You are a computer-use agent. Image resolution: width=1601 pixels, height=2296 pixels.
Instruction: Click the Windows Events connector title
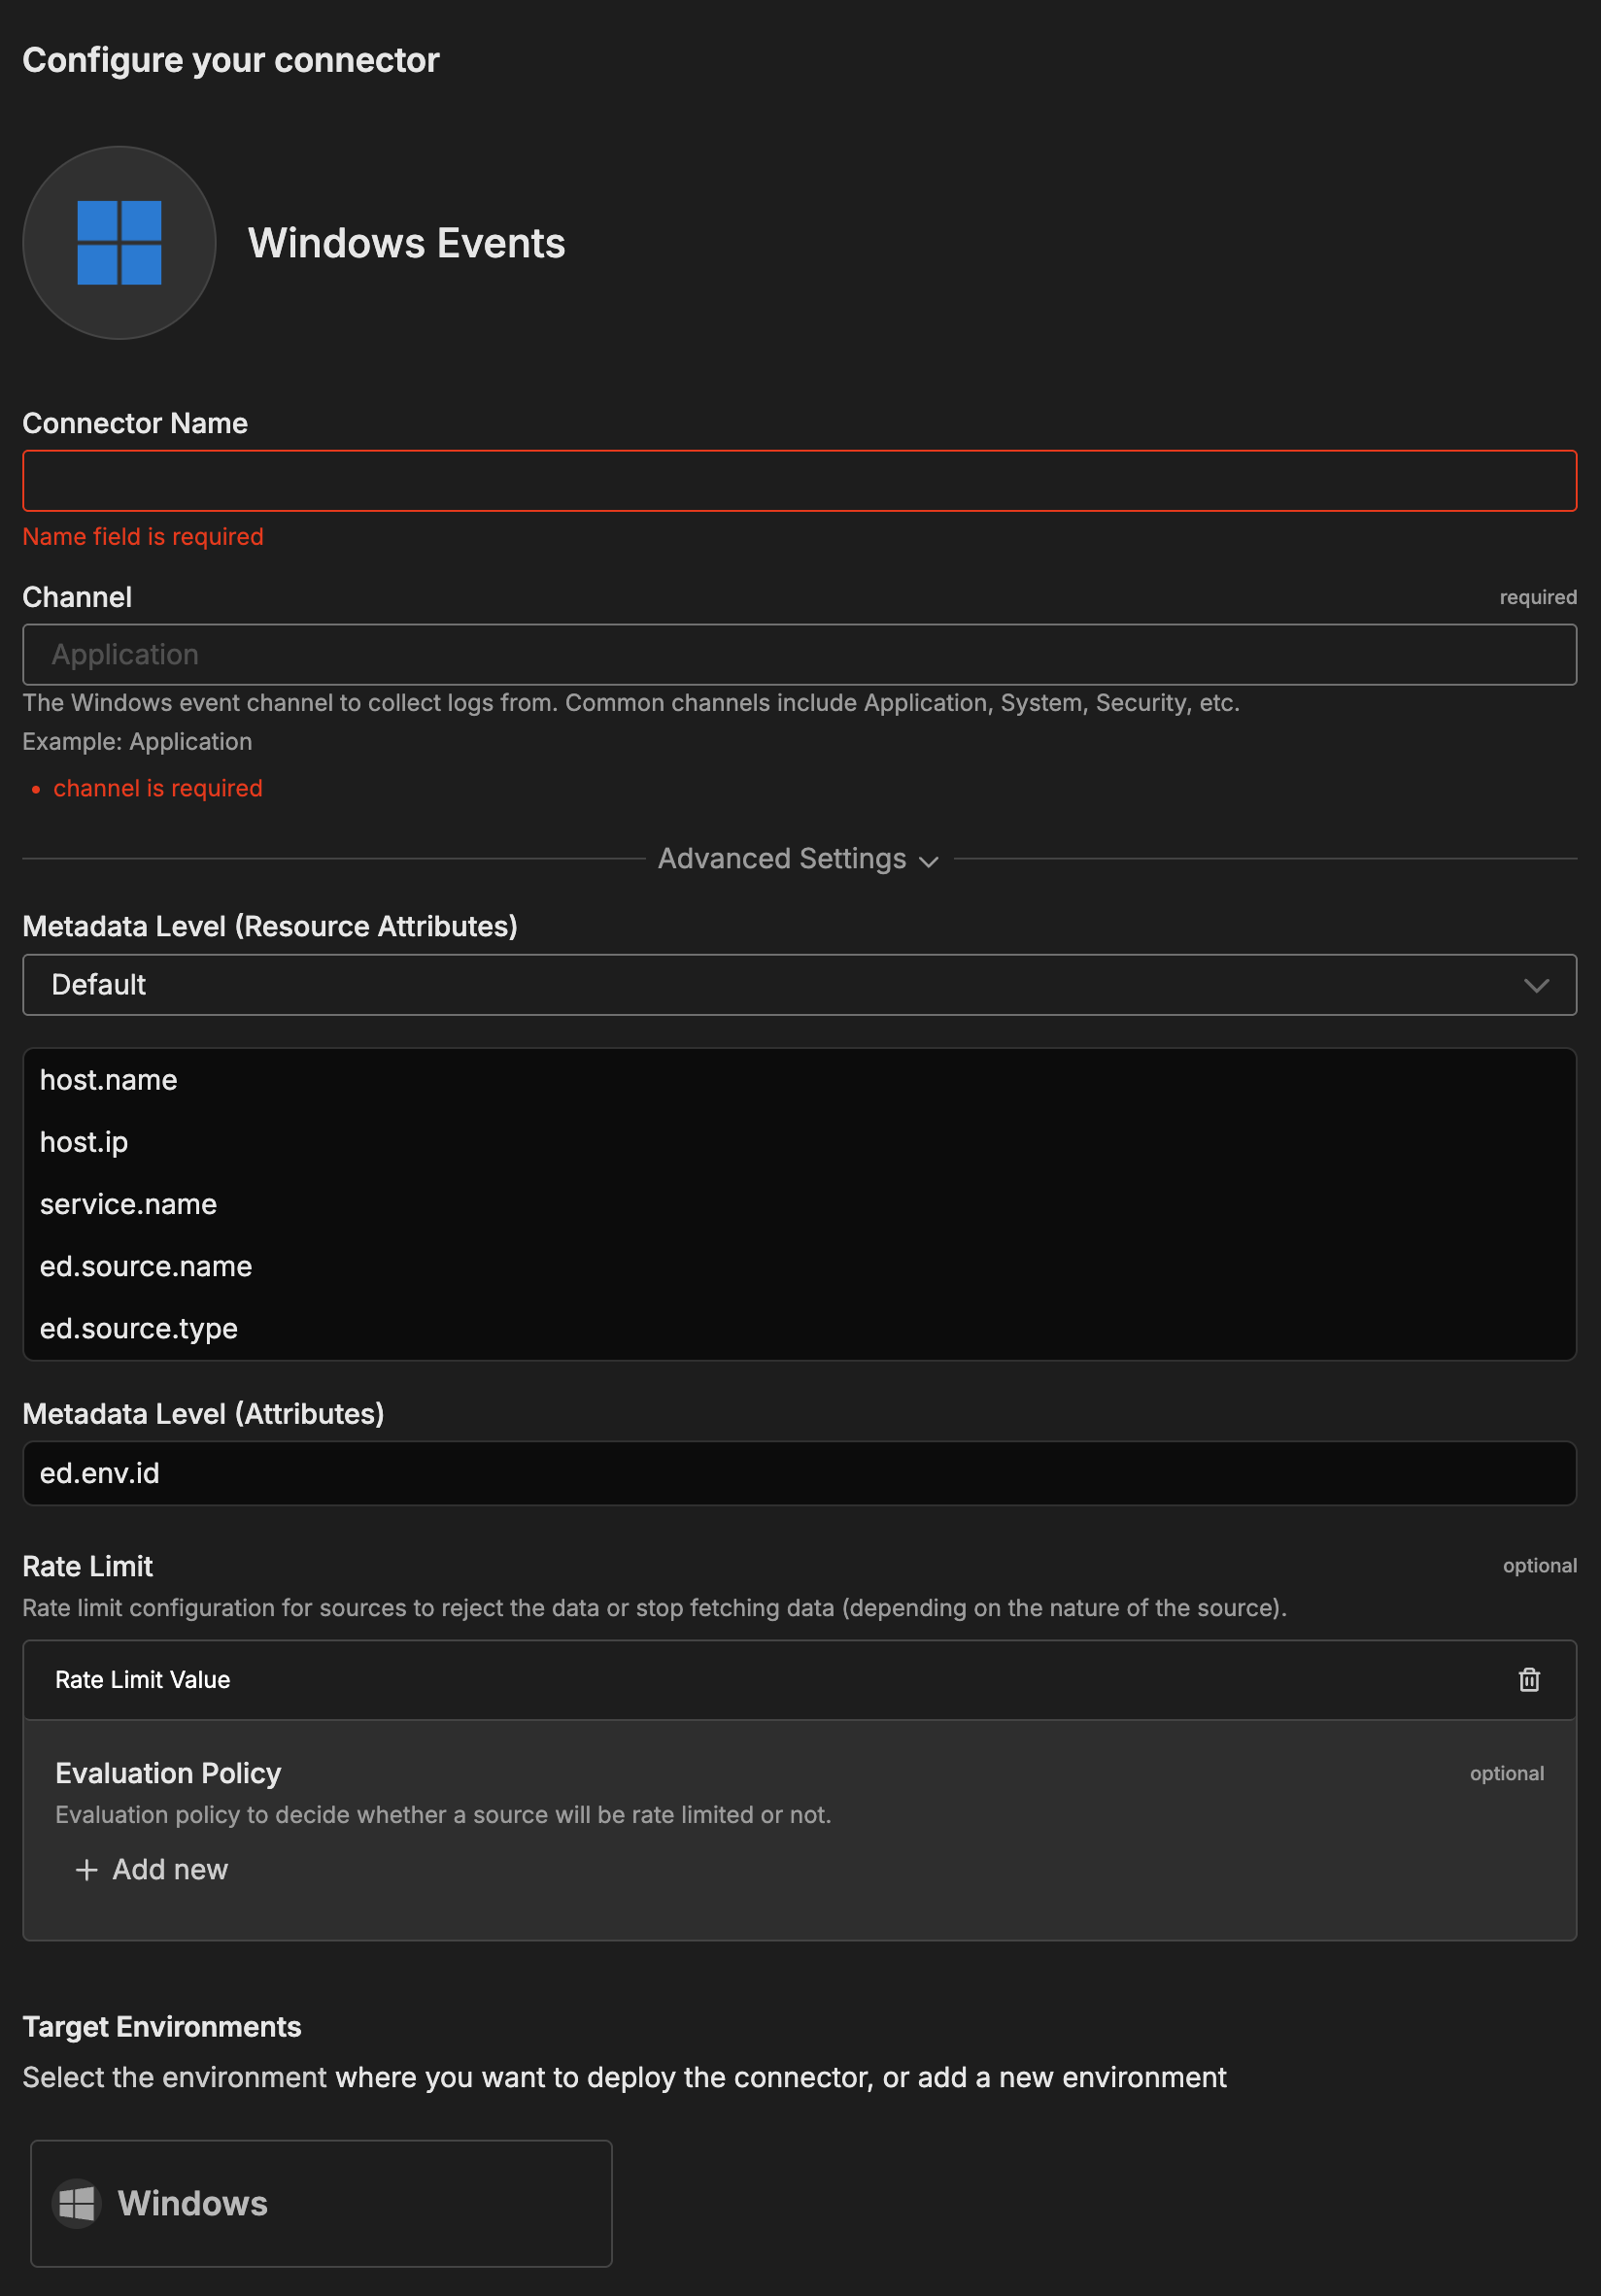pos(406,243)
